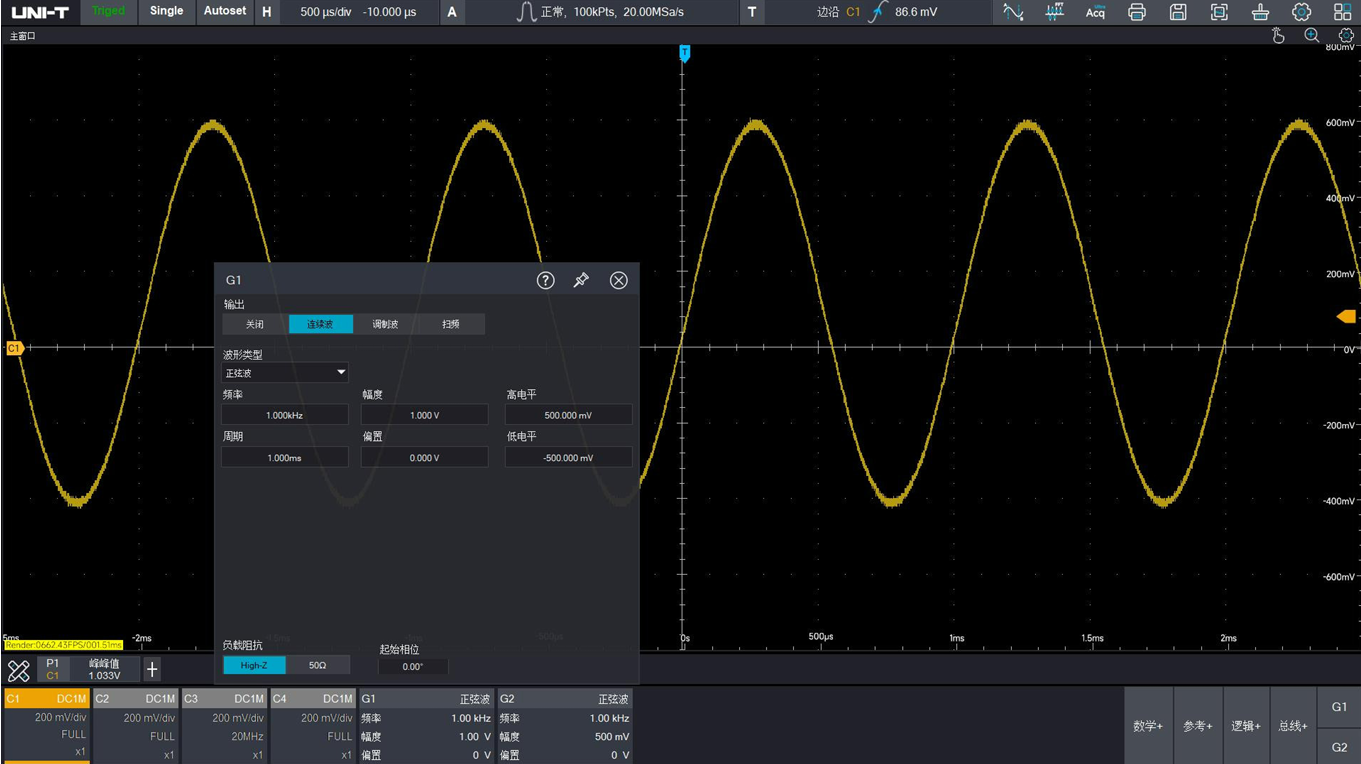
Task: Click the trigger position T marker
Action: (x=685, y=53)
